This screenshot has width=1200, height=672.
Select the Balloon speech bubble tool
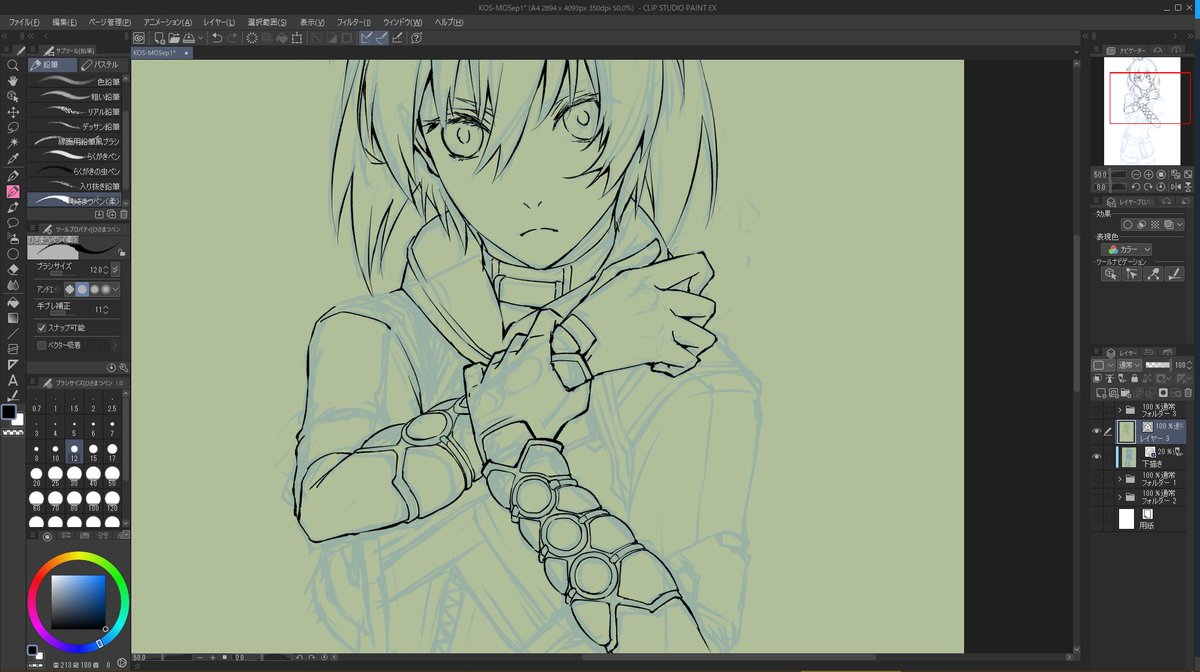point(13,222)
